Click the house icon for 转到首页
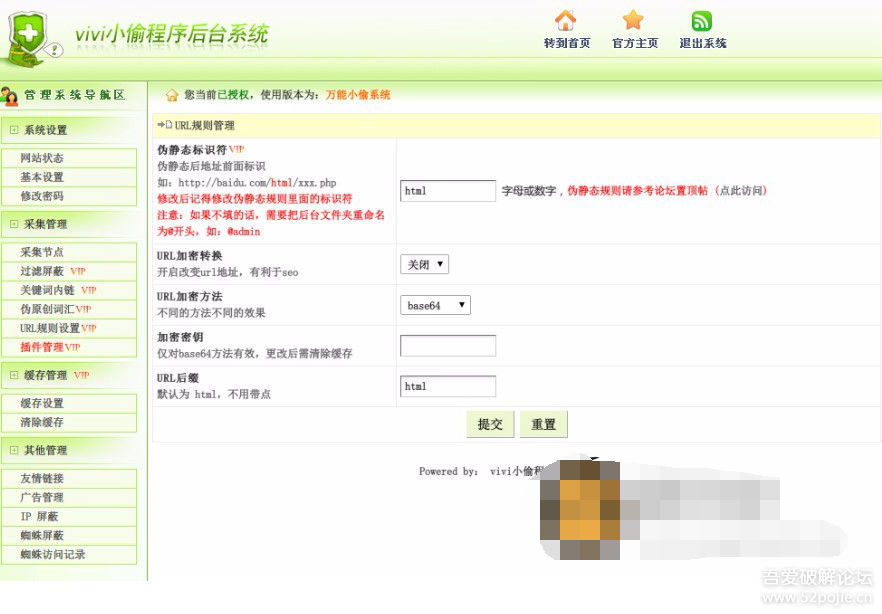The image size is (882, 614). coord(566,20)
